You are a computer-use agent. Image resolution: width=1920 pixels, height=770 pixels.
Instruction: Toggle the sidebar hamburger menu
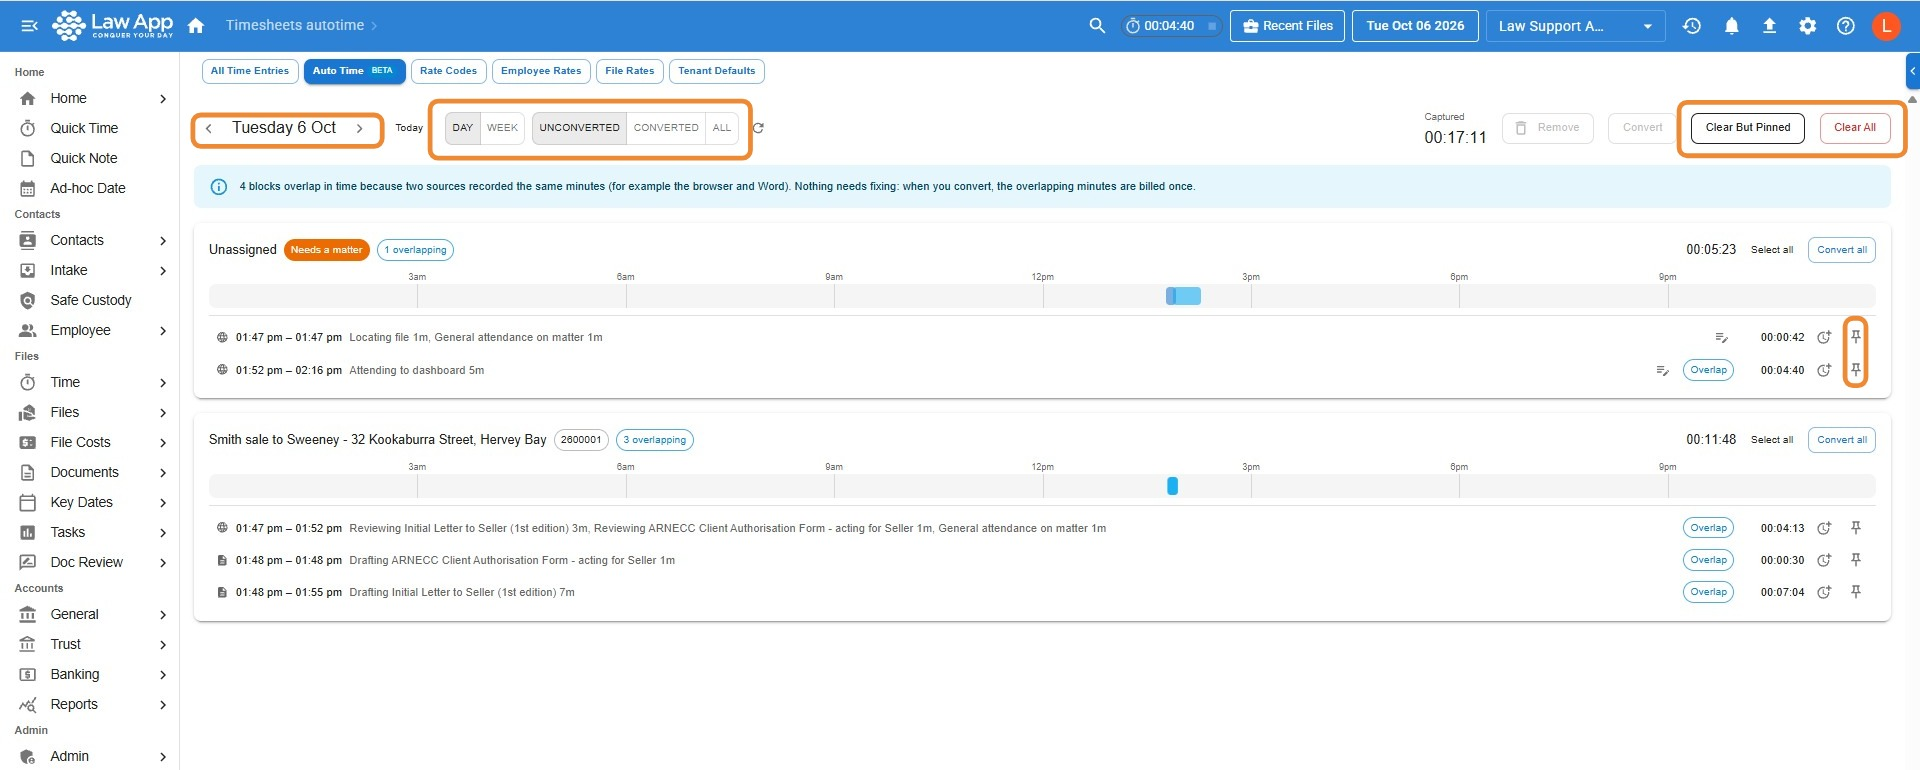coord(30,26)
